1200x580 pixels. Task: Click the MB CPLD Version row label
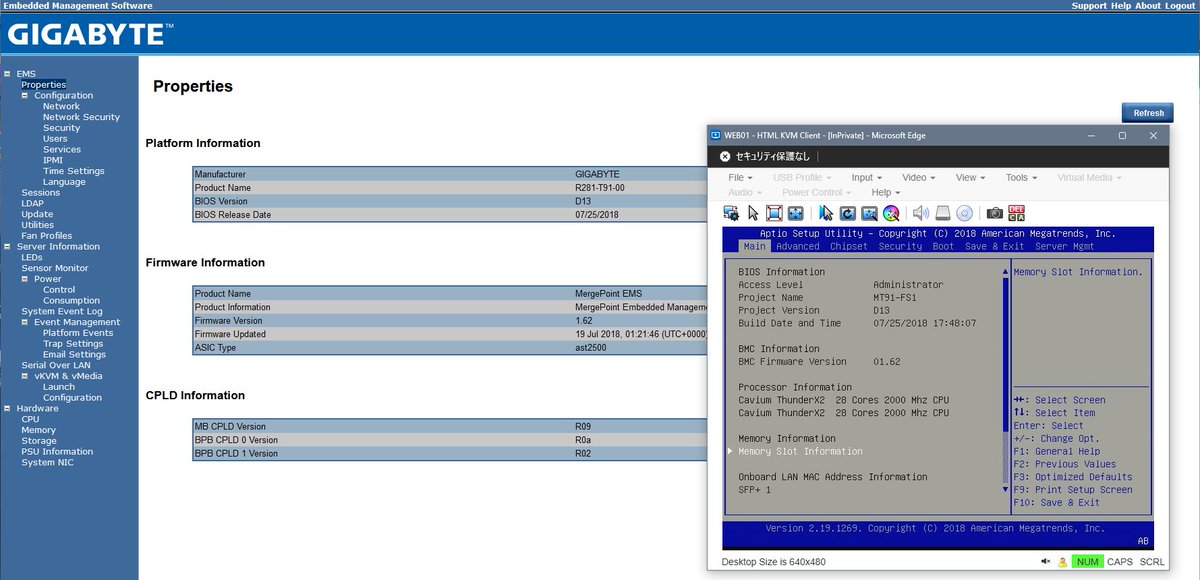pyautogui.click(x=230, y=427)
